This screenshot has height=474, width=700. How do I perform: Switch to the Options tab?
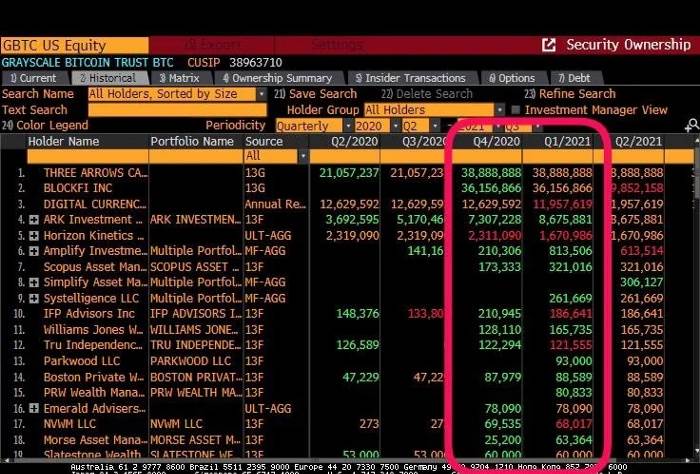[512, 78]
